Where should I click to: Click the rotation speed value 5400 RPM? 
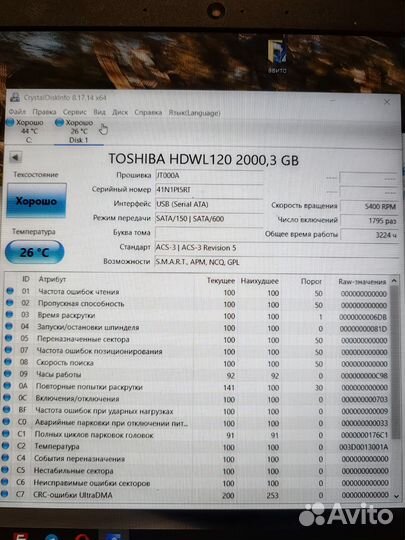coord(369,206)
